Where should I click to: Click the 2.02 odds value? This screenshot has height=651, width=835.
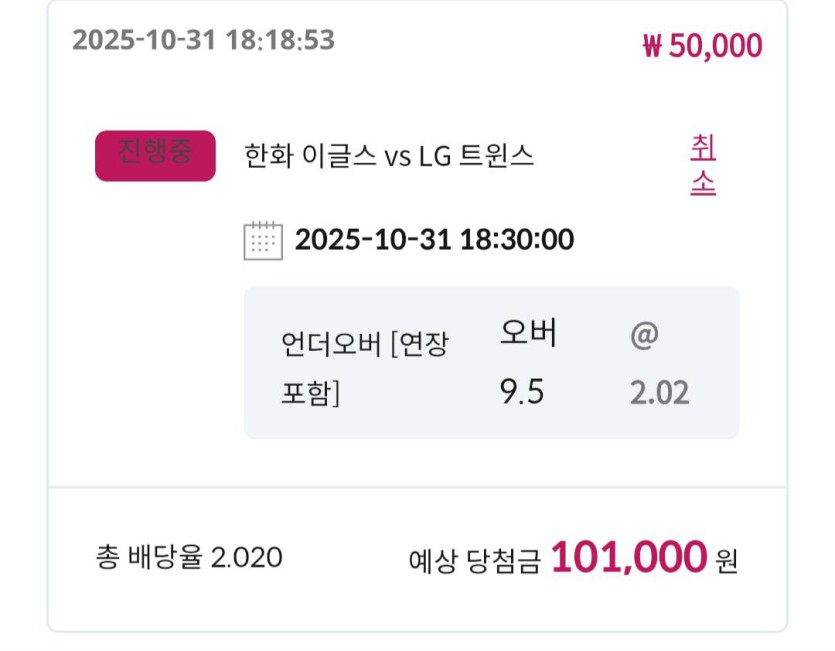click(x=659, y=392)
